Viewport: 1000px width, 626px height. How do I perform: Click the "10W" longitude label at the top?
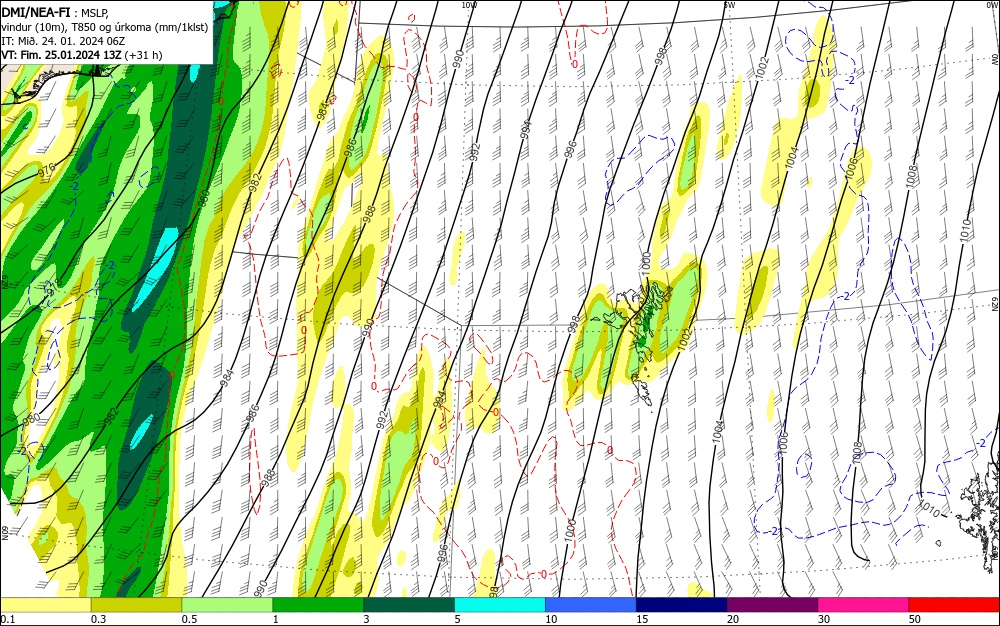tap(469, 5)
